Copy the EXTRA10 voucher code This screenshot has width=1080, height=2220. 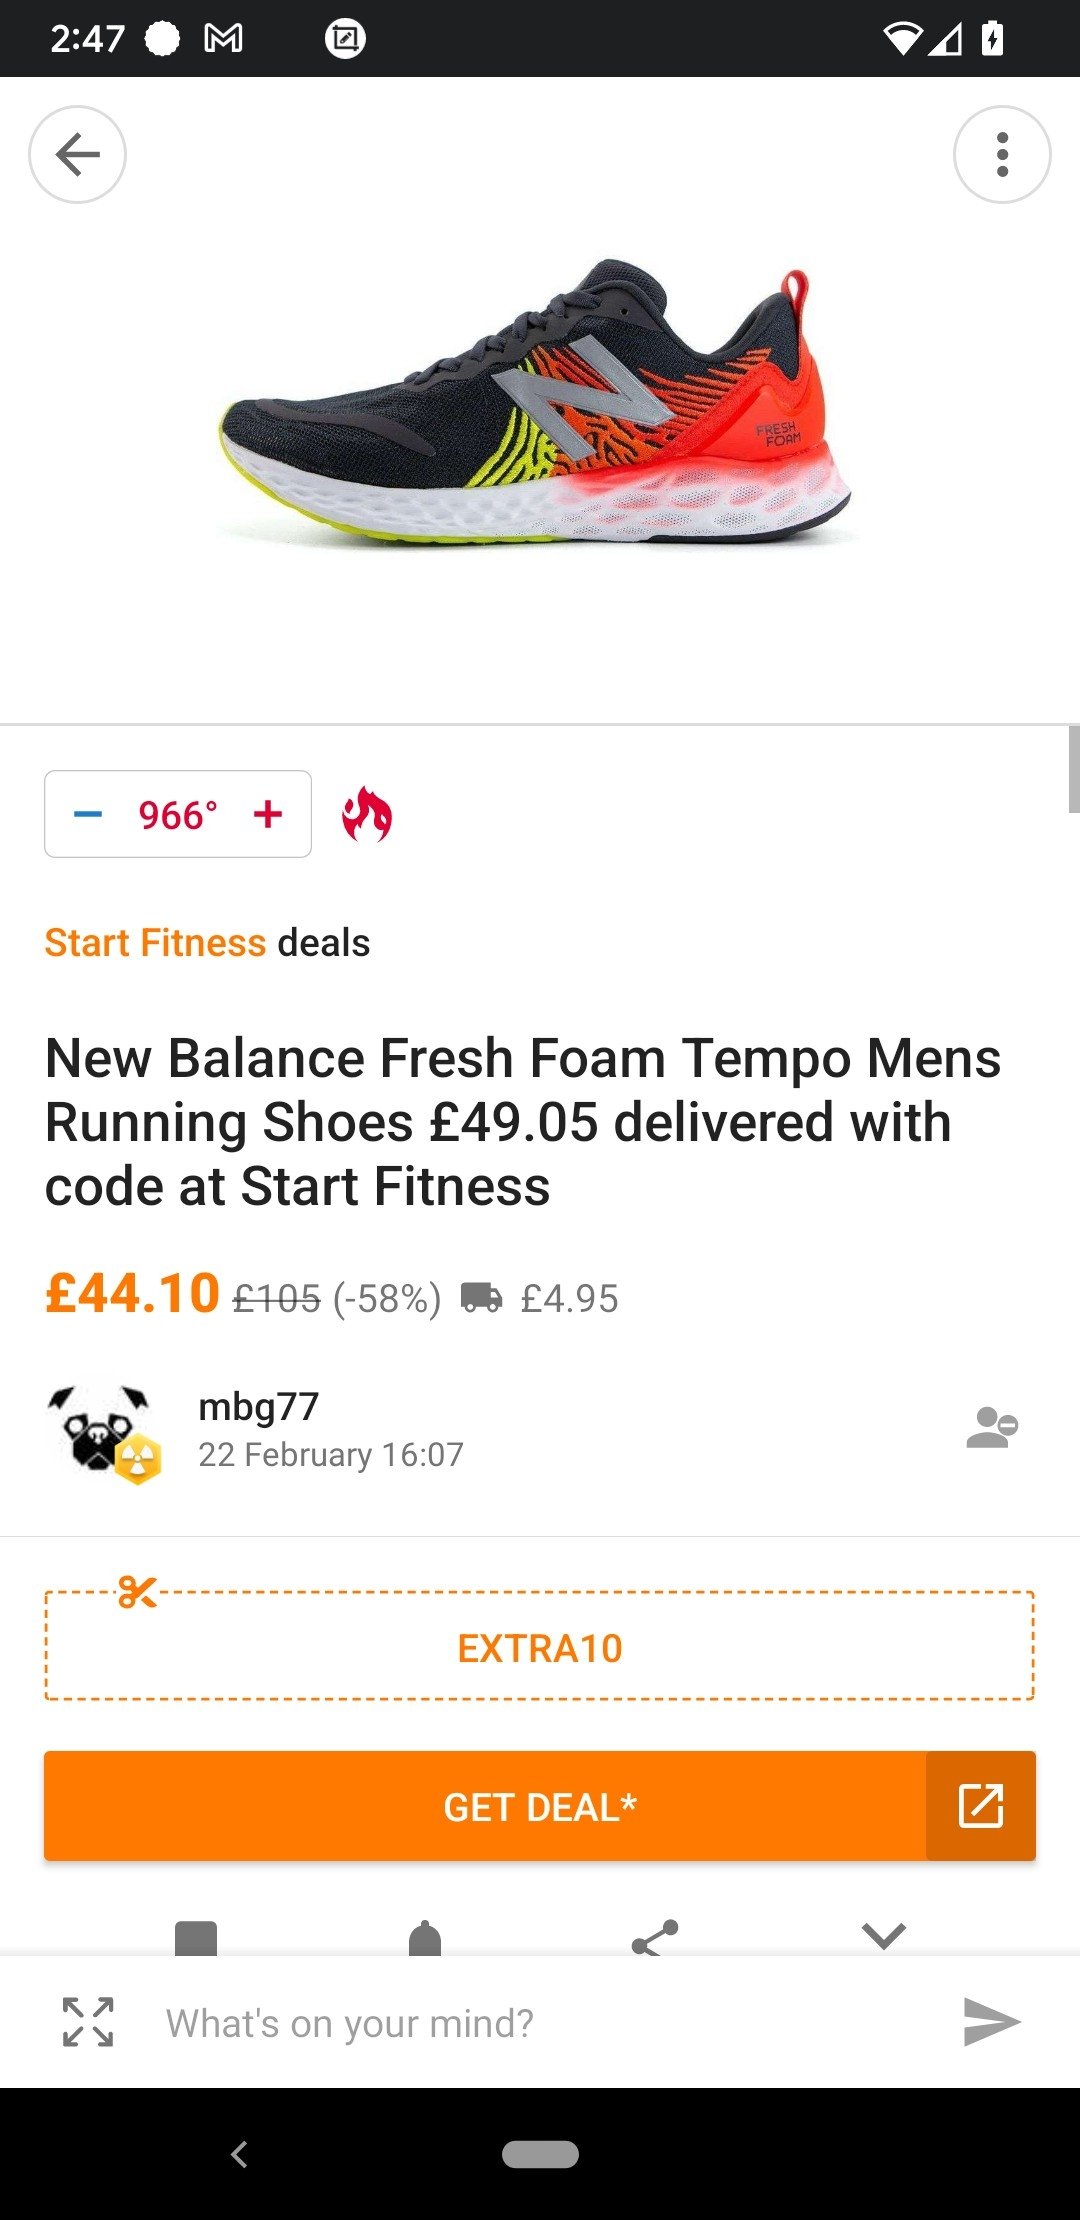point(540,1648)
